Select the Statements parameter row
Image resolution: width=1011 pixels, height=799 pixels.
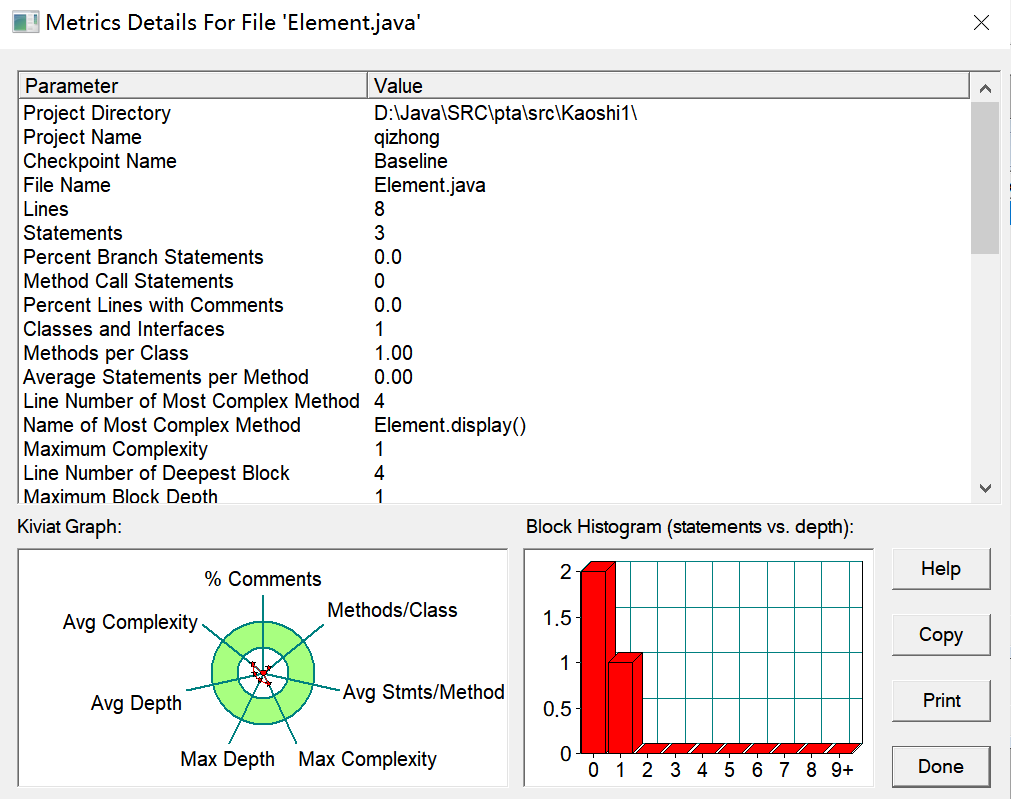click(x=494, y=233)
